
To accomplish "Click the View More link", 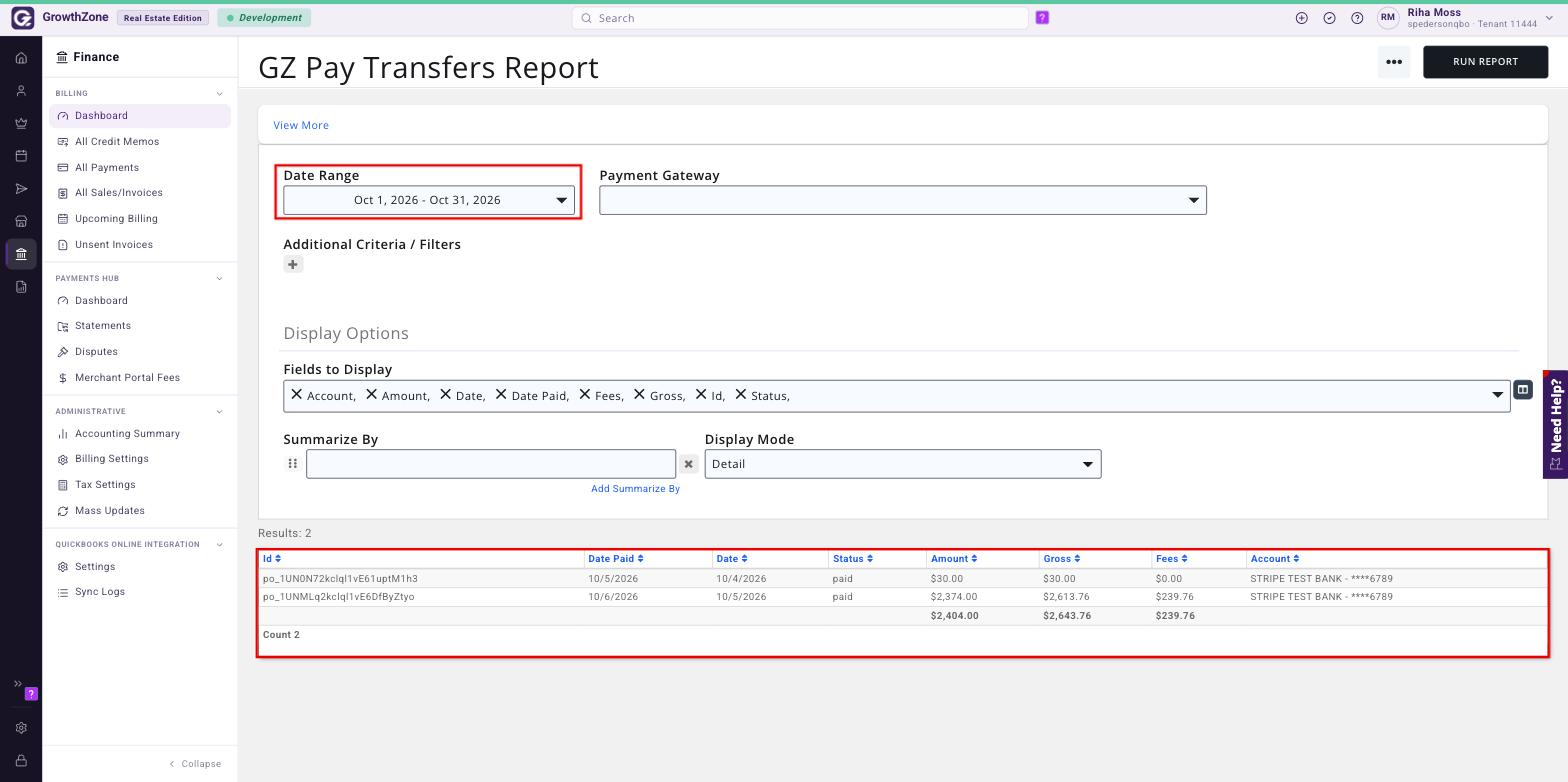I will tap(301, 126).
